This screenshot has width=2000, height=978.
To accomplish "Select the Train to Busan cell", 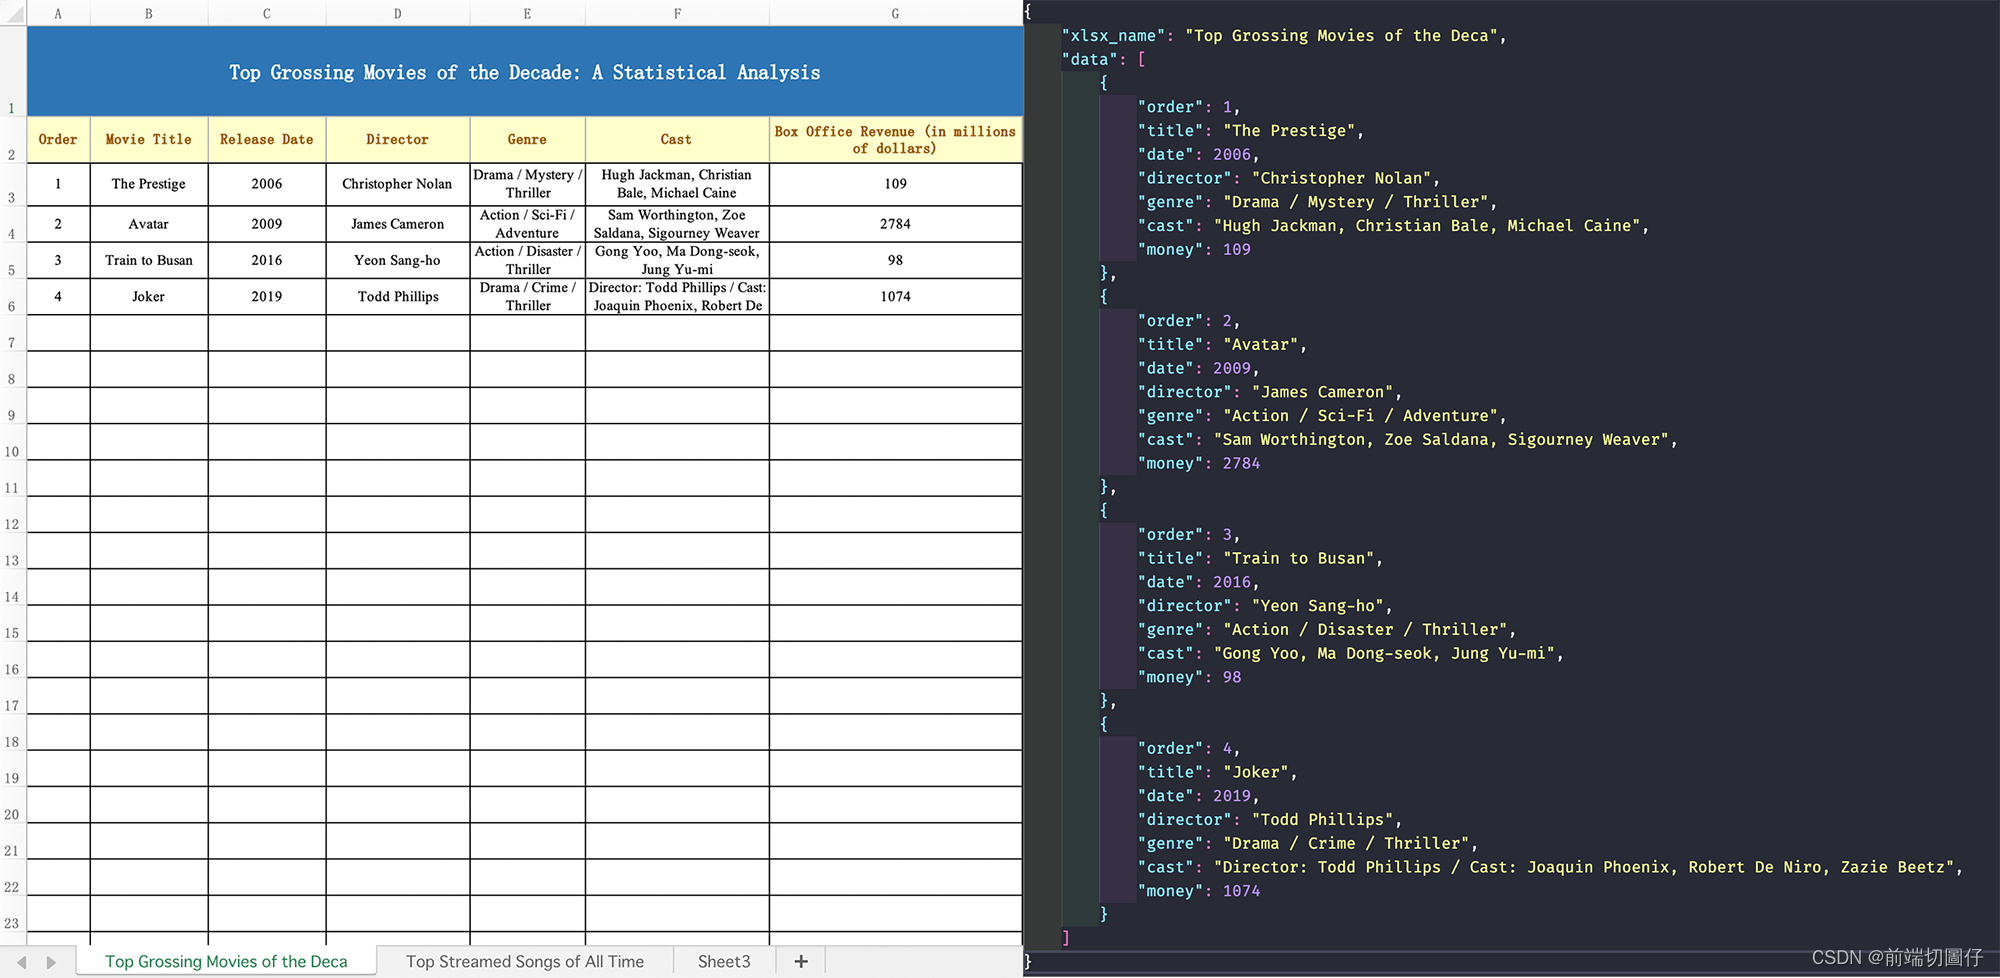I will coord(149,260).
